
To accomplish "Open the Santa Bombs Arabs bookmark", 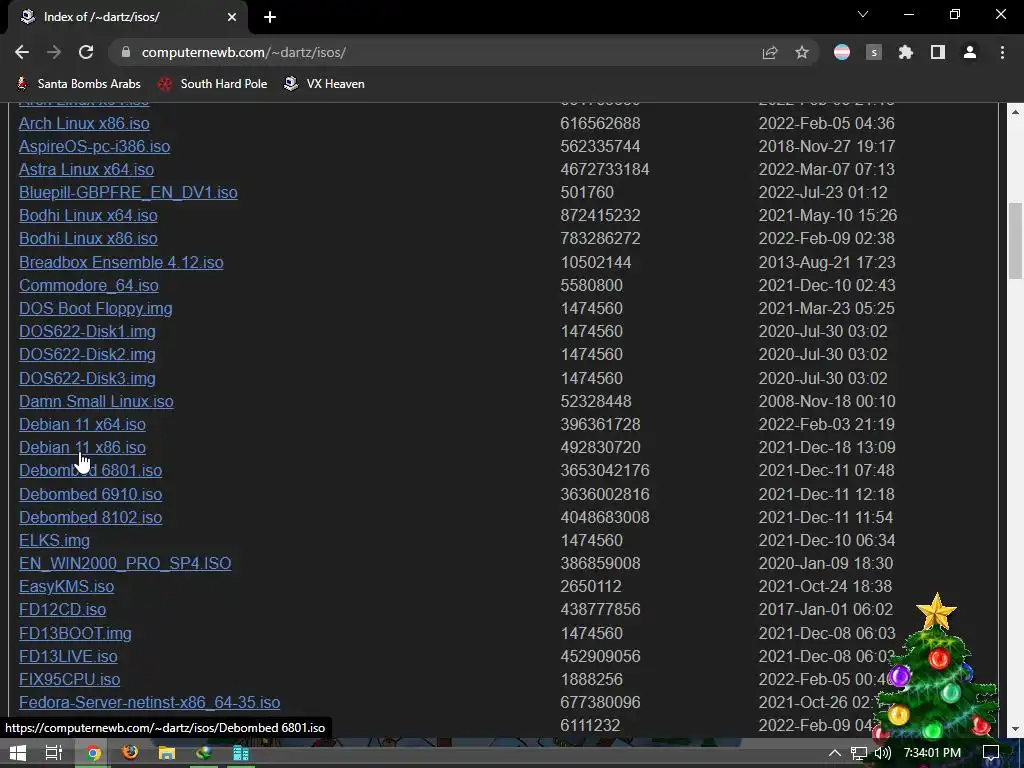I will (78, 84).
